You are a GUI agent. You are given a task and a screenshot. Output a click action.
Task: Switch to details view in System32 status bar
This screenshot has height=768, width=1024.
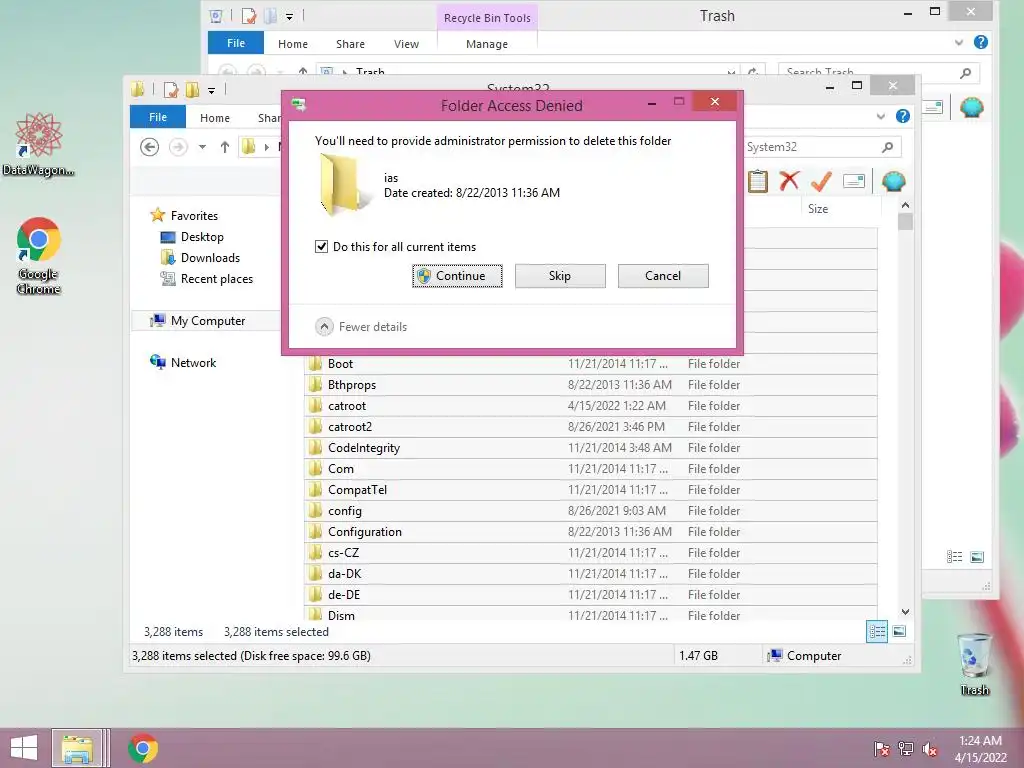(x=876, y=632)
